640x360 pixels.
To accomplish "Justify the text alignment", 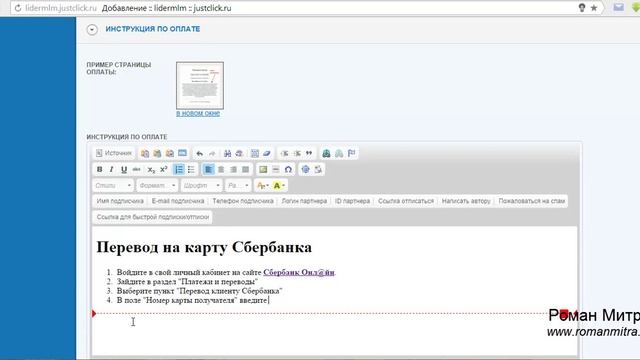I will [x=245, y=169].
